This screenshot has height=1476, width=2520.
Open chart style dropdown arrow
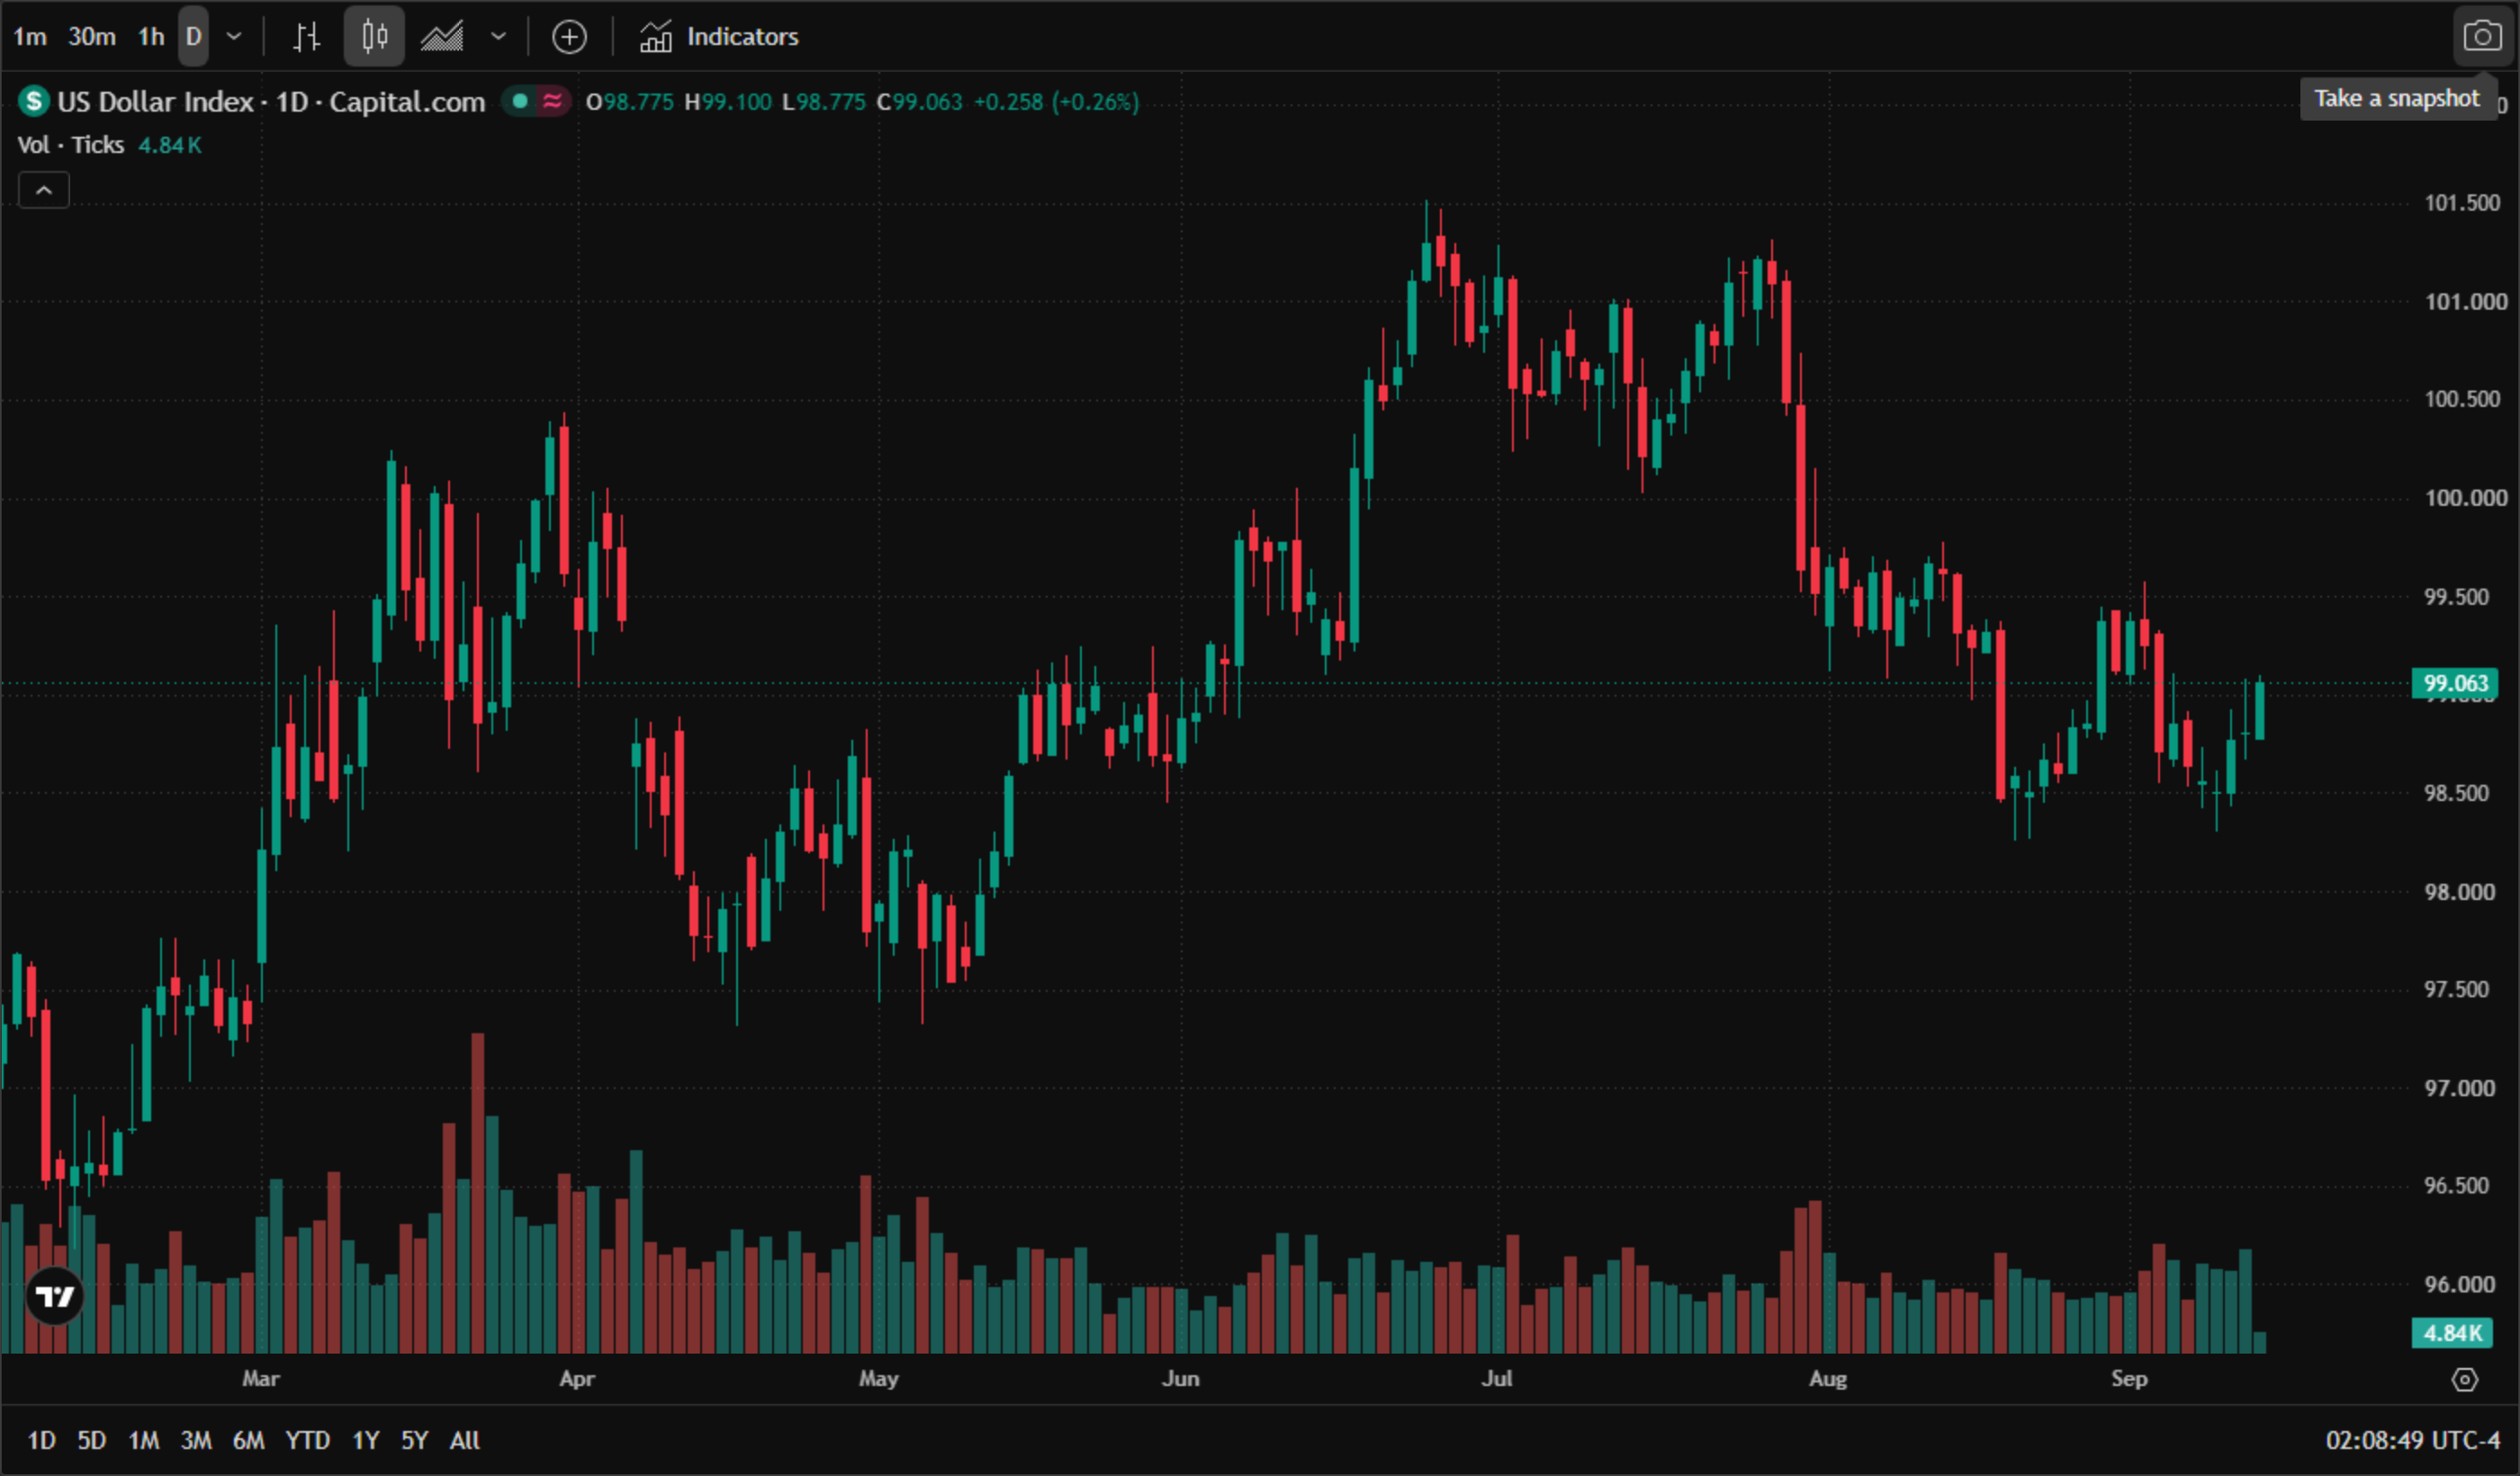(x=498, y=37)
